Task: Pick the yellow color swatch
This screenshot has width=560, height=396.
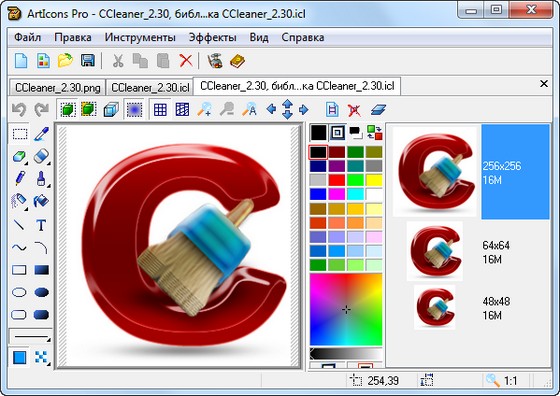Action: click(x=374, y=180)
